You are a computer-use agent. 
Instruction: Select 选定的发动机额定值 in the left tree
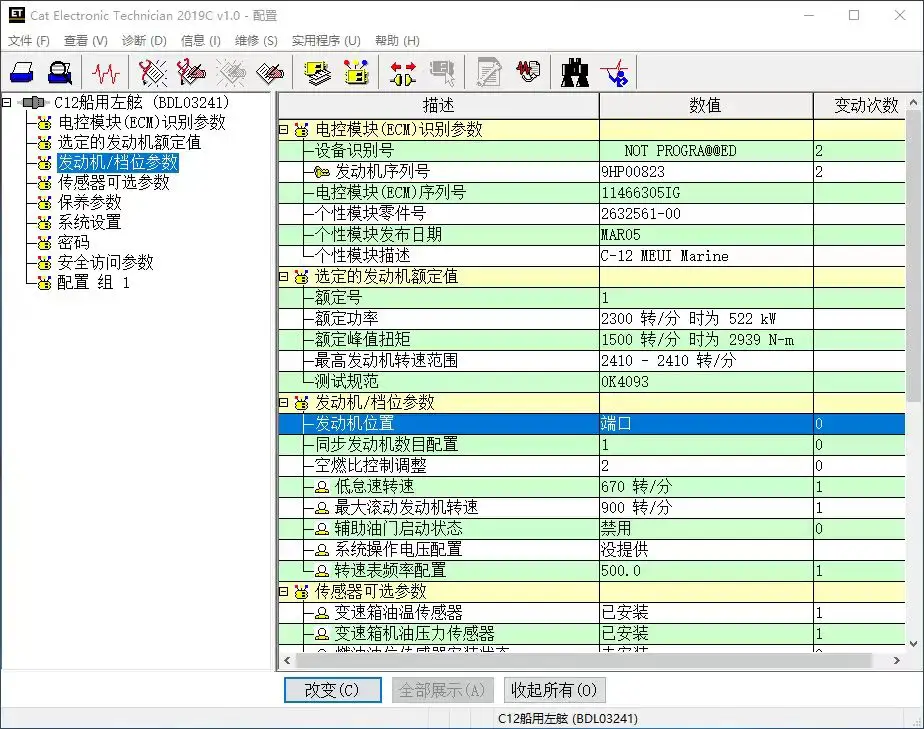tap(129, 143)
